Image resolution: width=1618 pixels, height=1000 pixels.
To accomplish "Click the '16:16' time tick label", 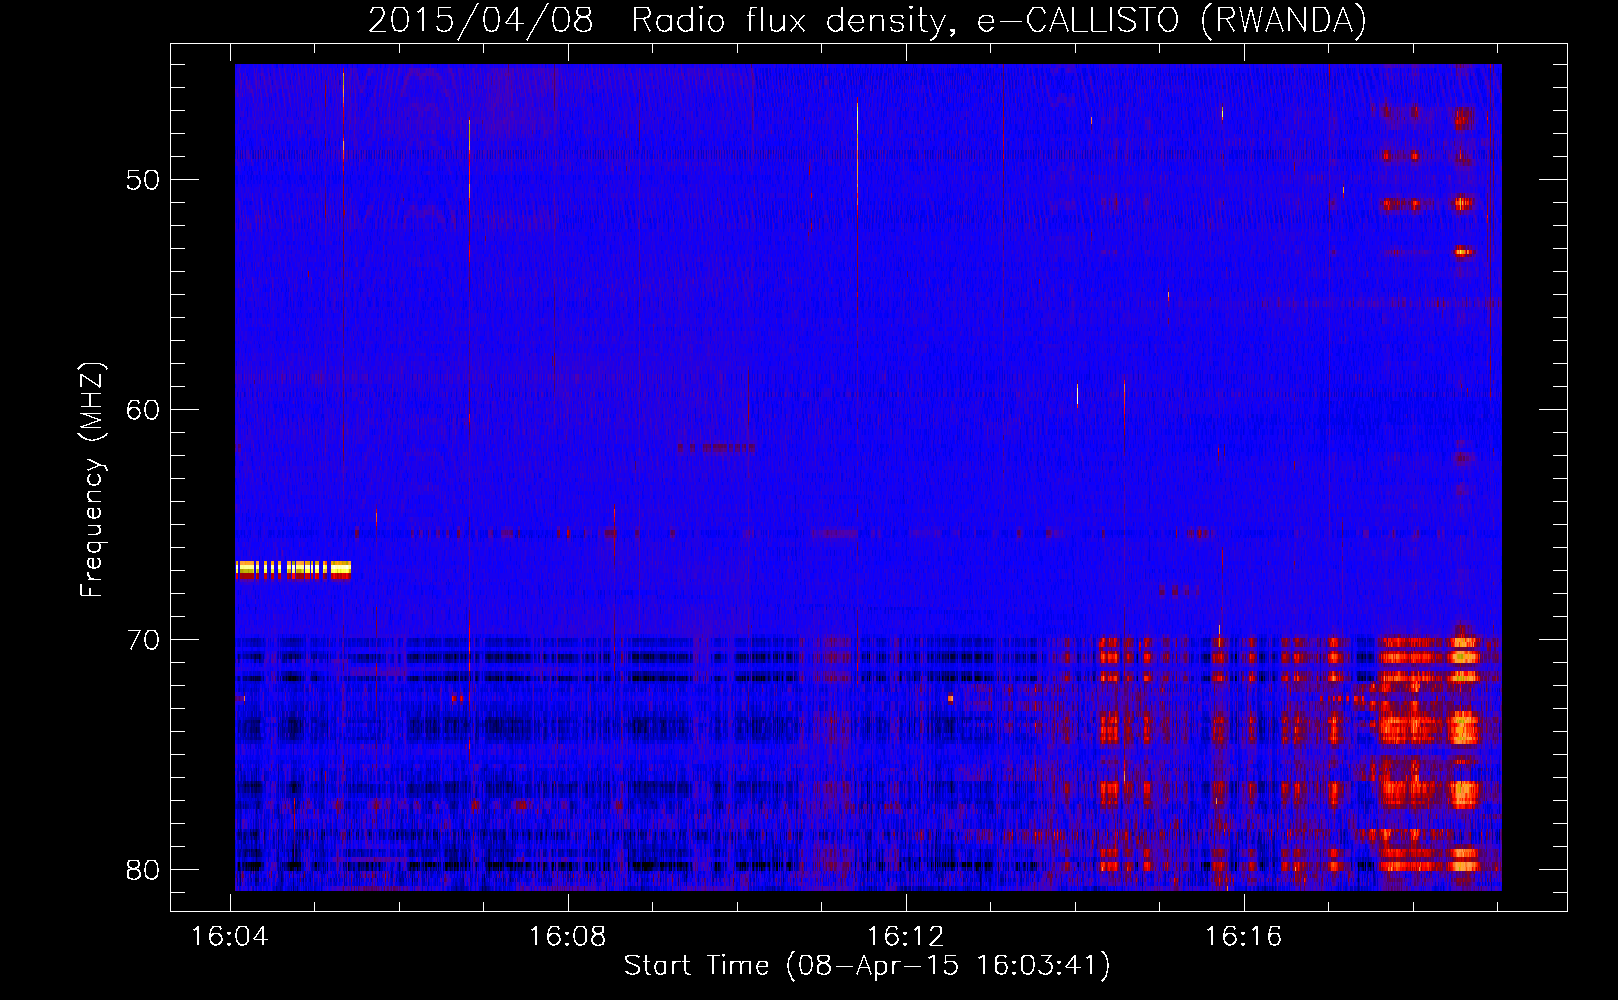I will click(1244, 937).
